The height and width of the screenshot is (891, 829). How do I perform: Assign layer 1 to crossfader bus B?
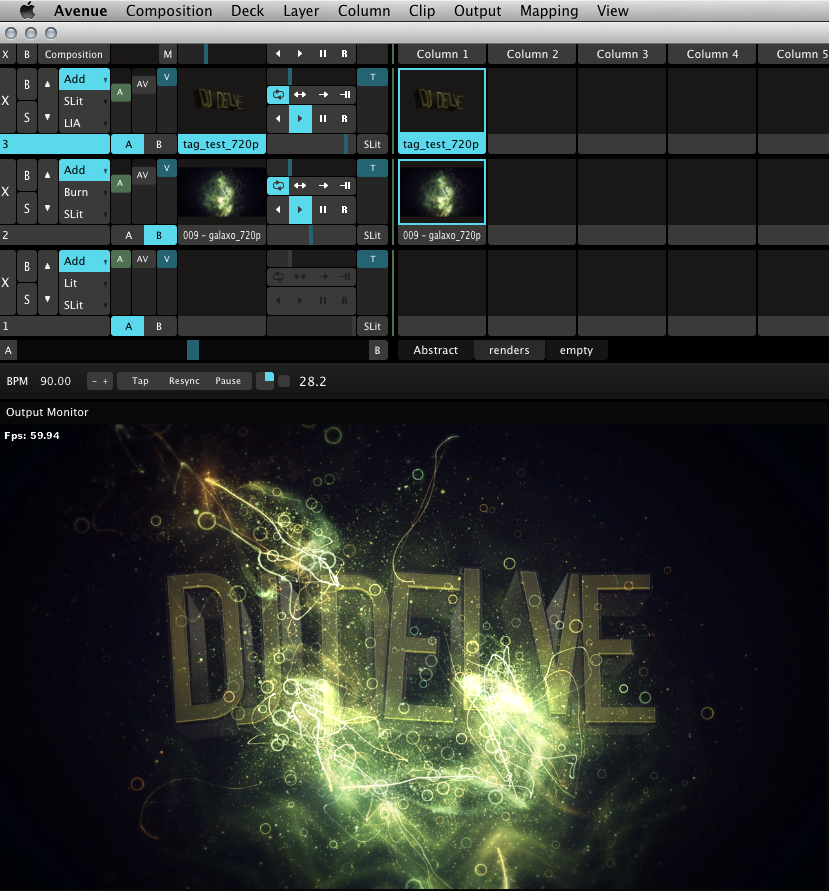158,326
